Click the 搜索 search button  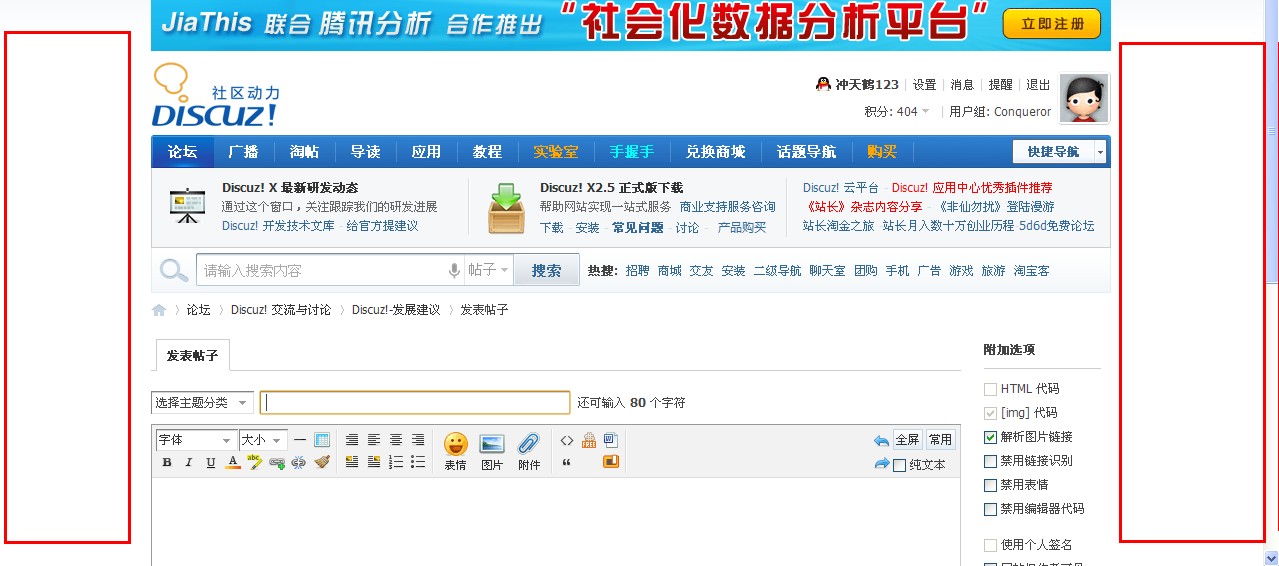pyautogui.click(x=546, y=270)
